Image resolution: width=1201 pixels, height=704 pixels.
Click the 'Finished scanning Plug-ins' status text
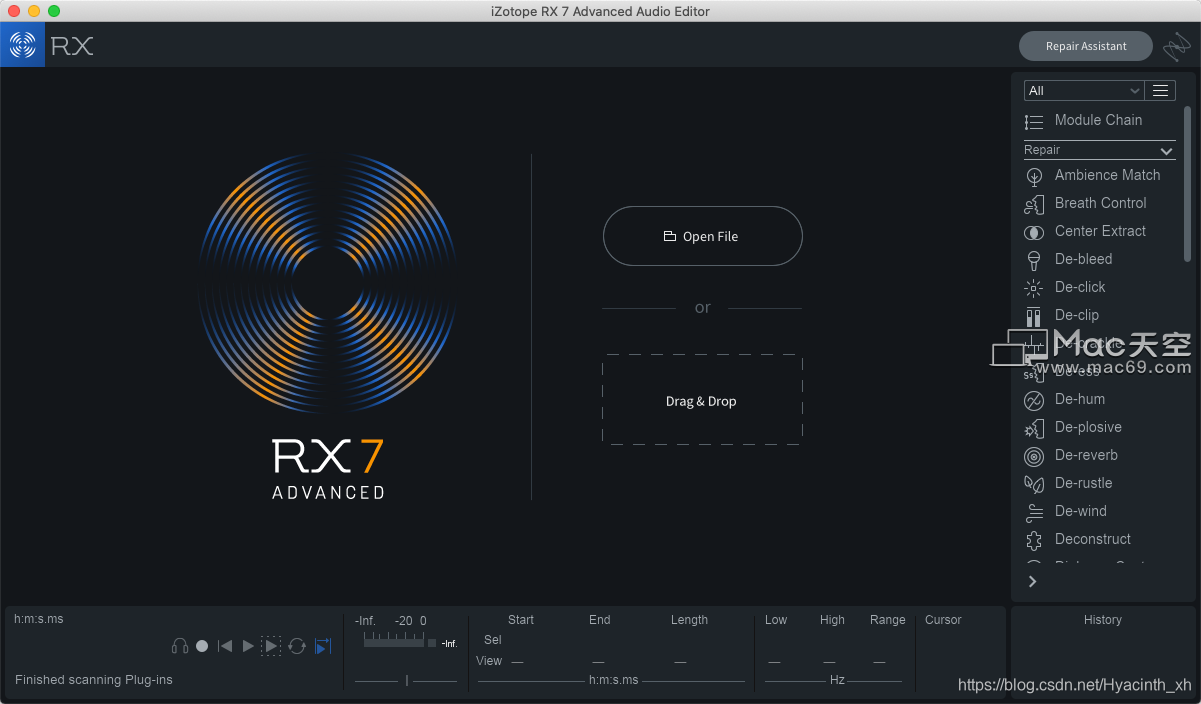(x=94, y=680)
